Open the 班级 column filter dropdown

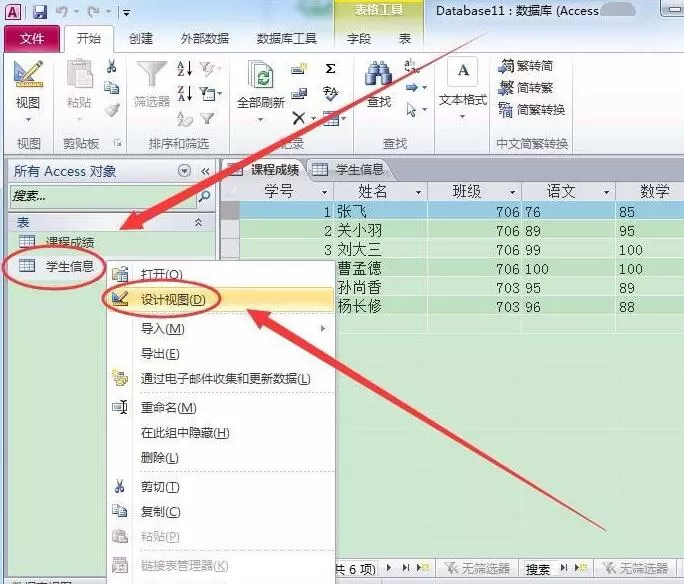(x=513, y=192)
